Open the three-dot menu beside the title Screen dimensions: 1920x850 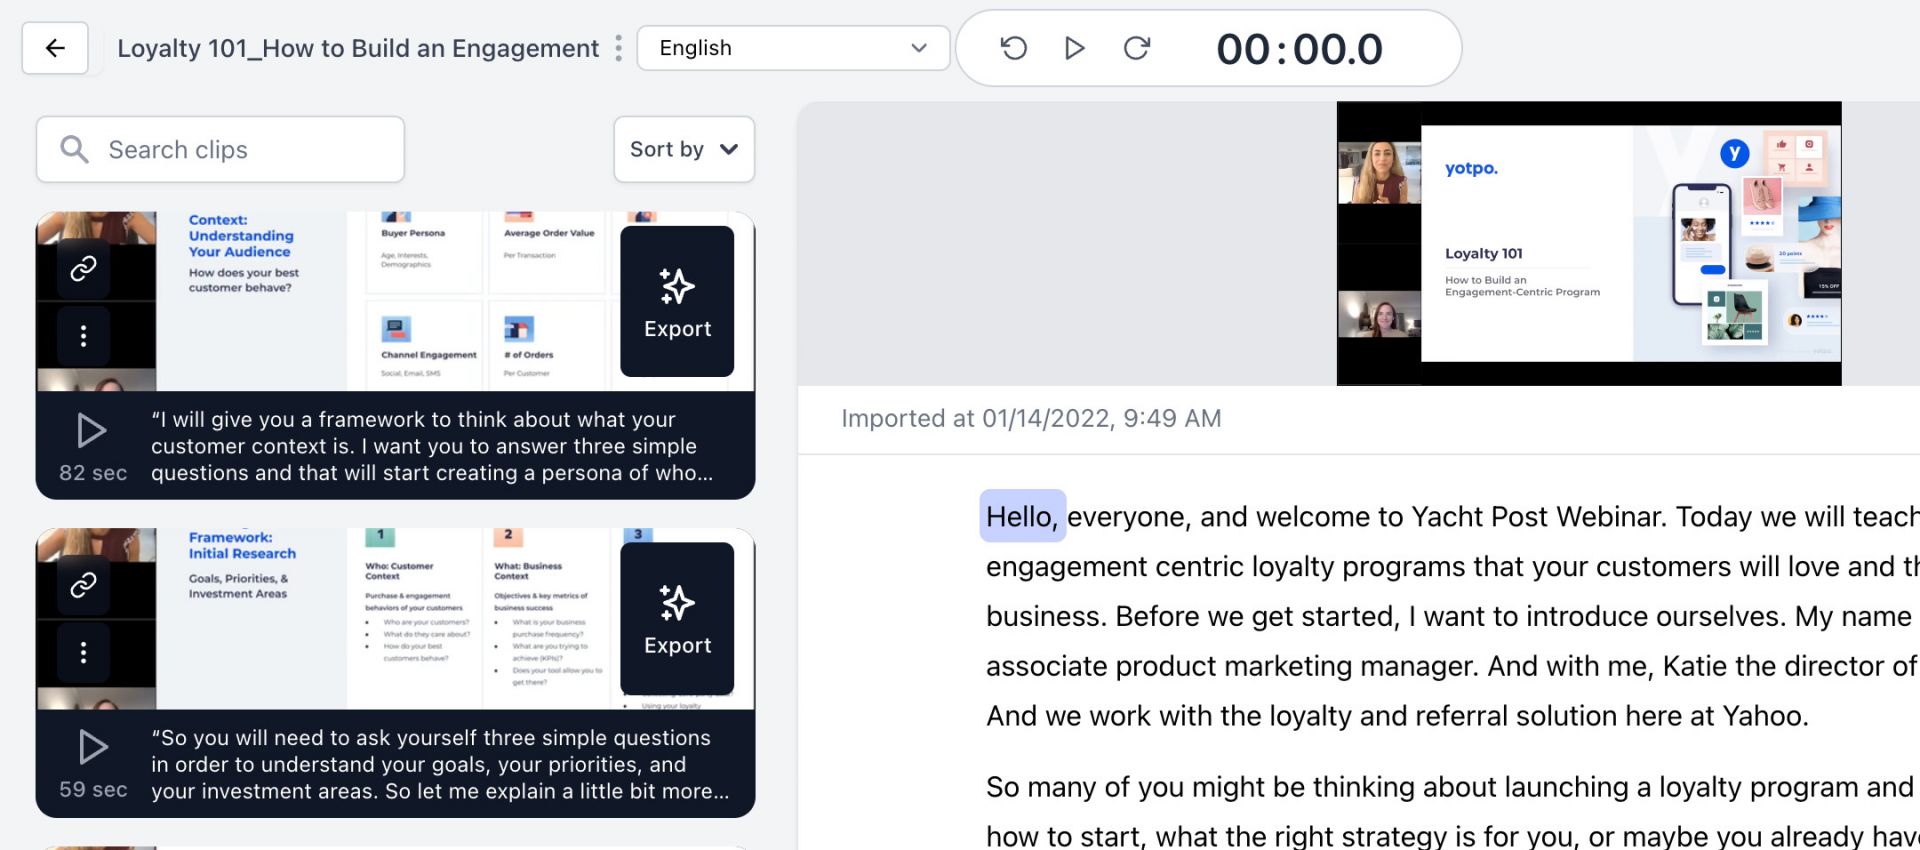point(618,48)
